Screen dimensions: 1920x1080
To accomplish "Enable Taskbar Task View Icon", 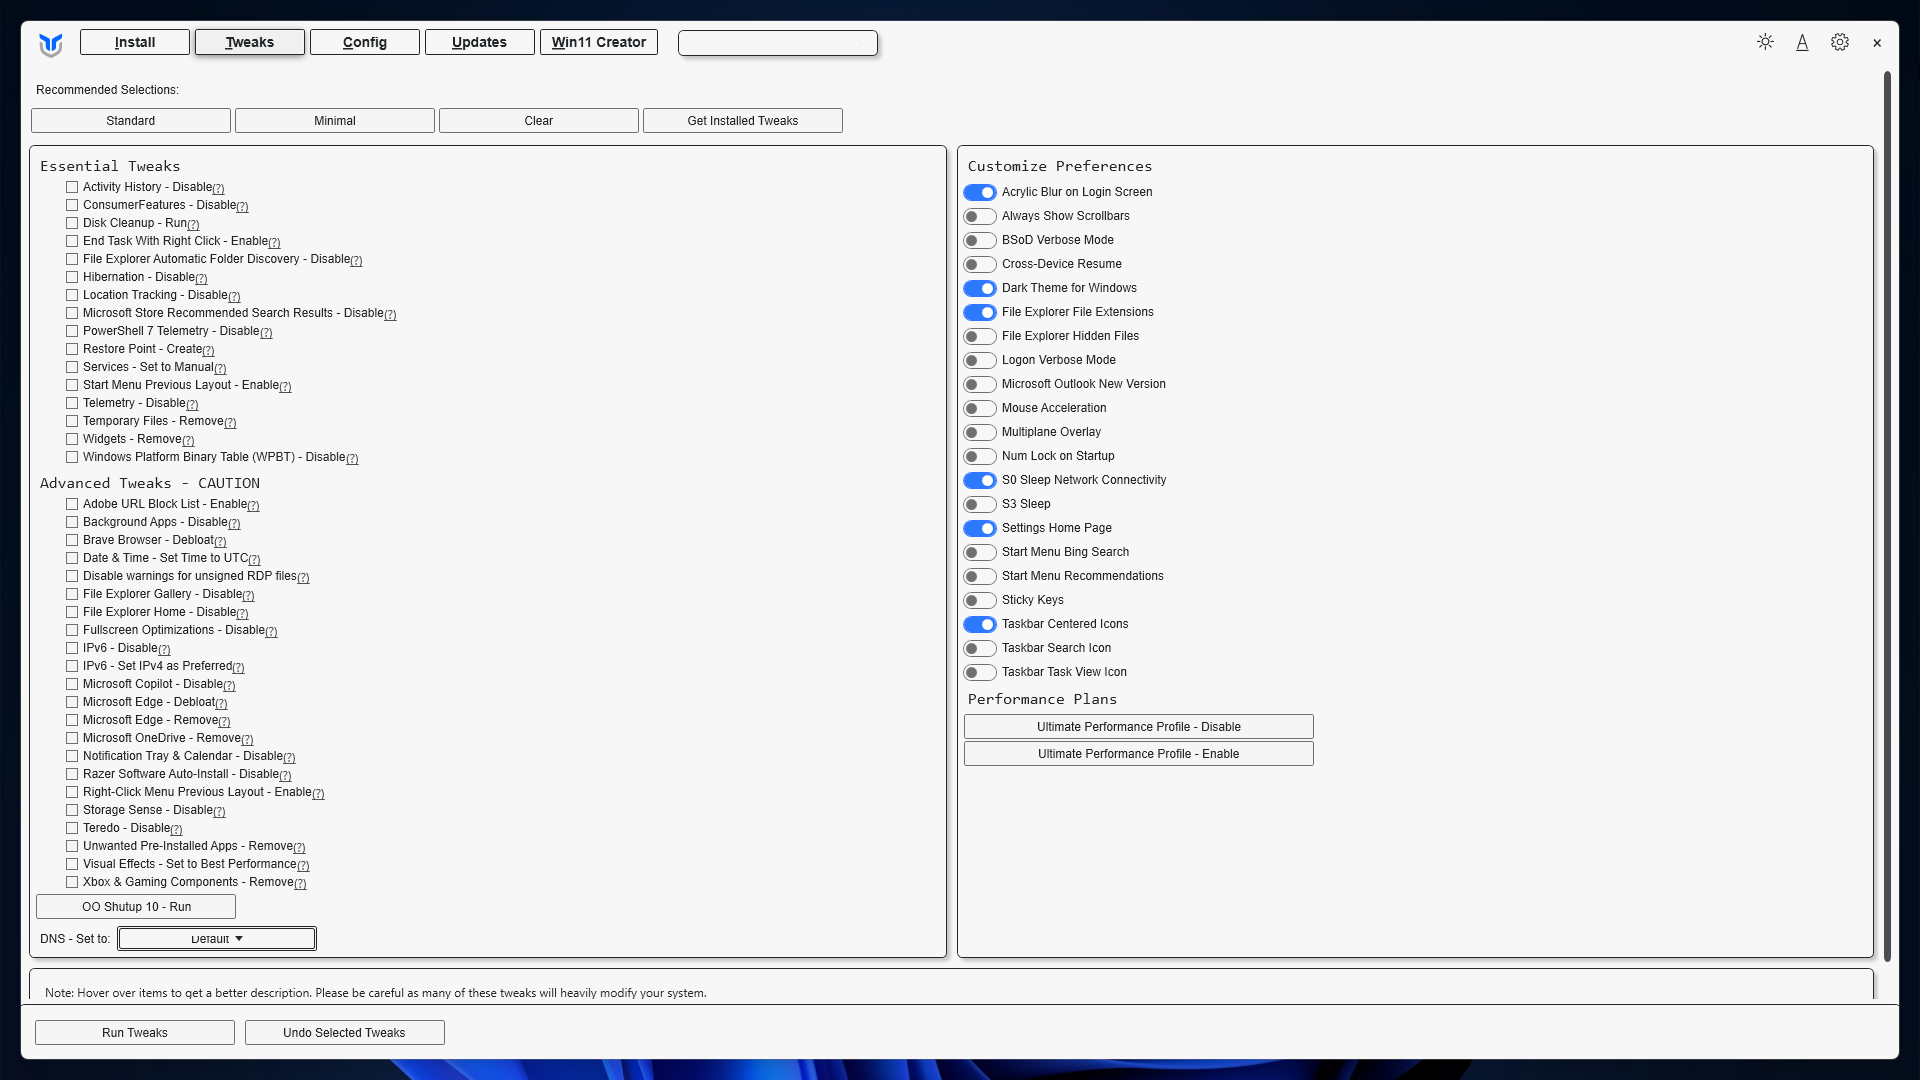I will click(980, 672).
